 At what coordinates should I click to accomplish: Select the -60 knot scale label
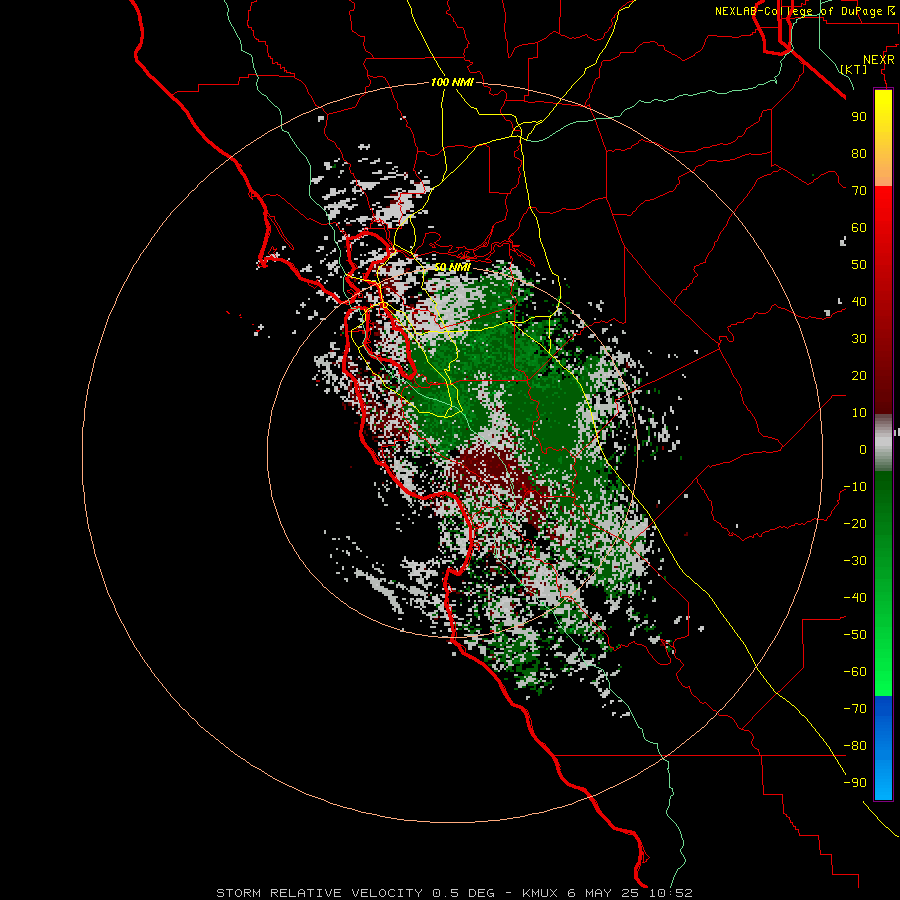click(x=855, y=672)
